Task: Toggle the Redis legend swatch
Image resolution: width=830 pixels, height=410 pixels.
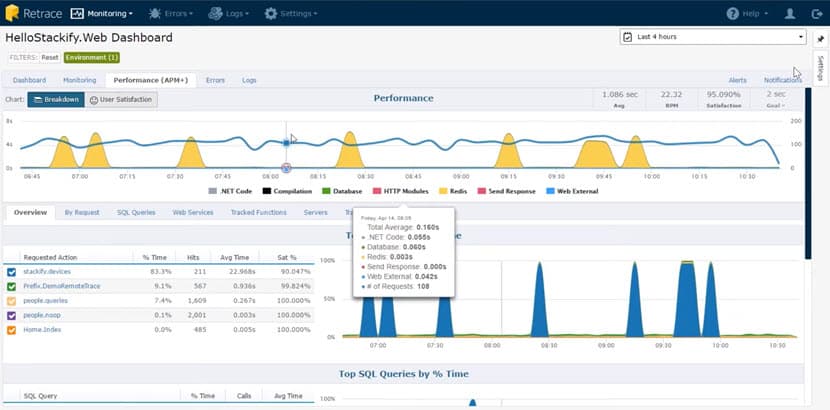Action: click(x=444, y=192)
